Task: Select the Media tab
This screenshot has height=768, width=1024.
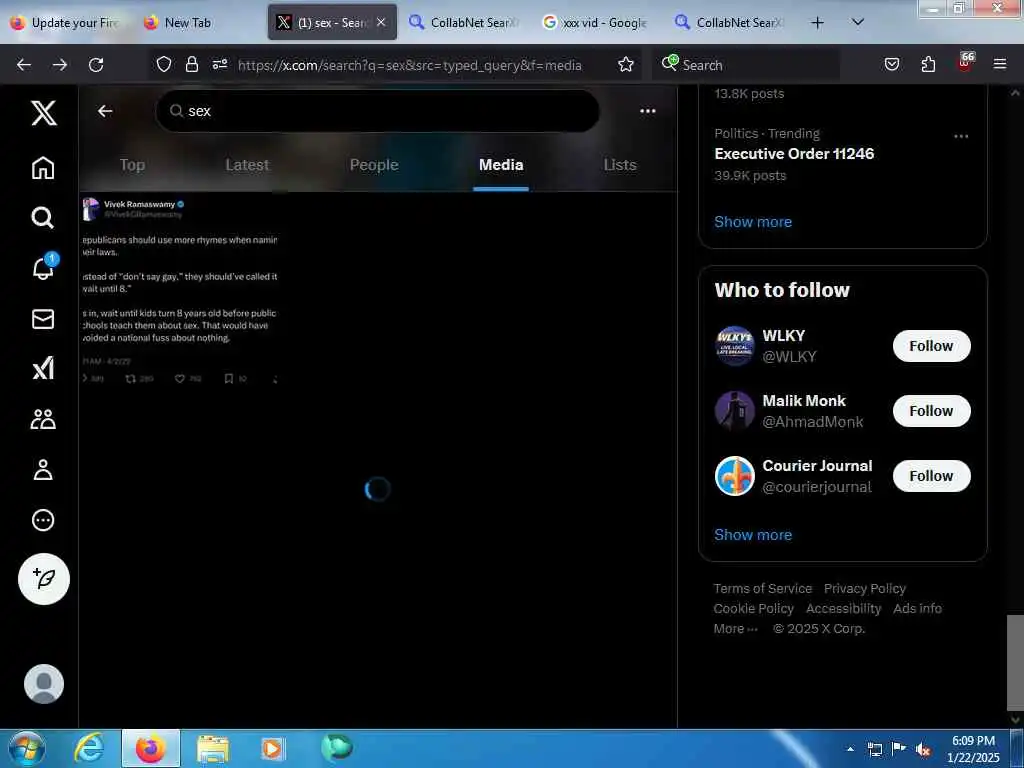Action: (501, 165)
